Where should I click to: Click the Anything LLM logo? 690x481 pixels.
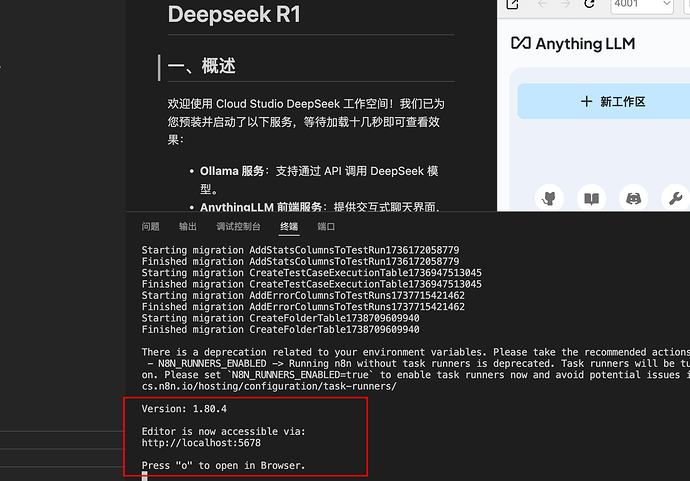[x=573, y=44]
